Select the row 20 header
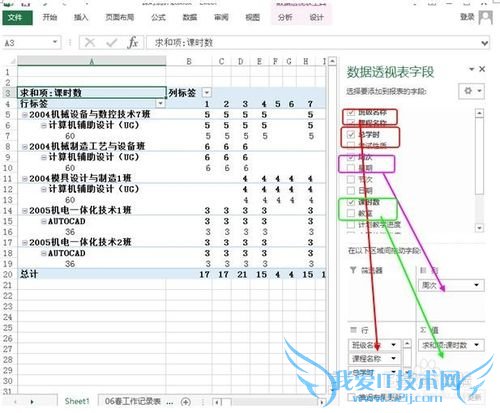Image resolution: width=500 pixels, height=413 pixels. tap(8, 275)
